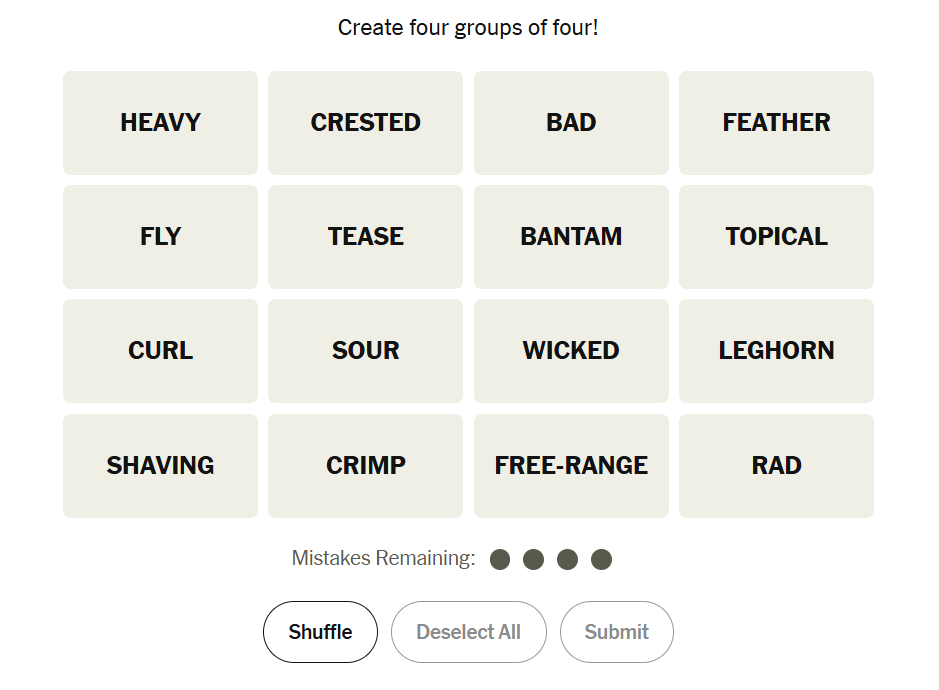Image resolution: width=939 pixels, height=690 pixels.
Task: Pick the CRESTED tile
Action: coord(365,123)
